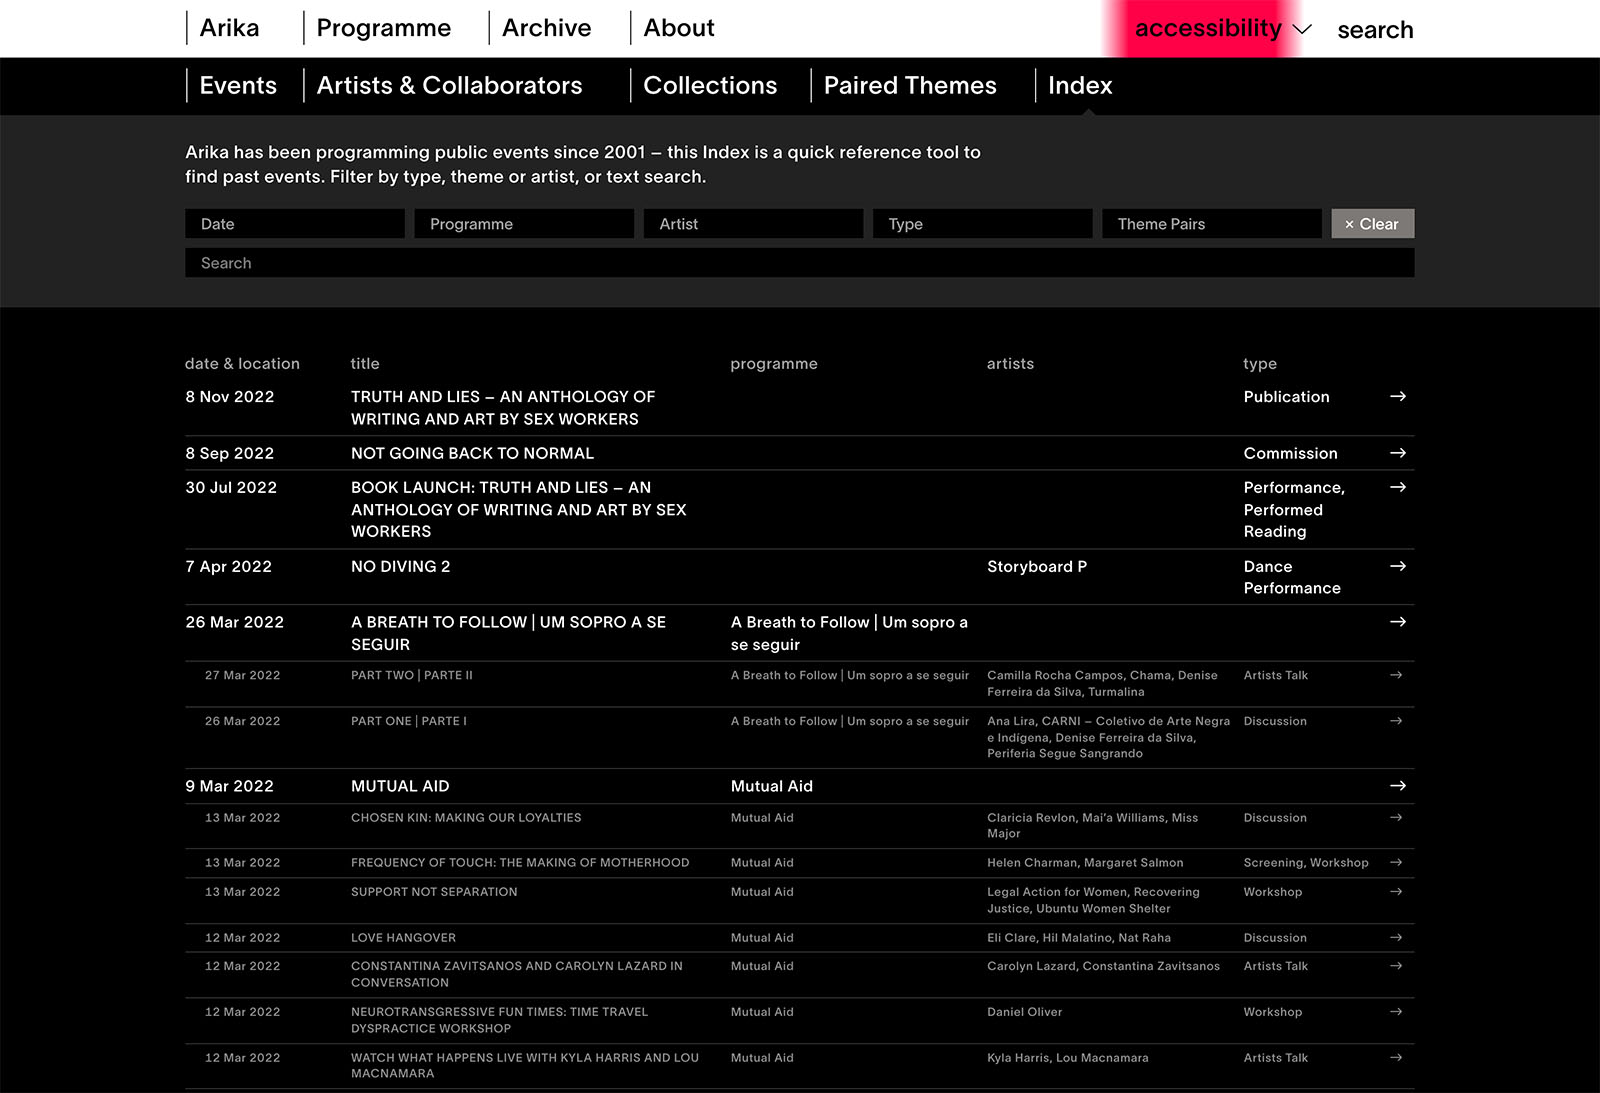Click 'Helen Charman, Margaret Salmon' artists
This screenshot has width=1600, height=1093.
point(1085,863)
